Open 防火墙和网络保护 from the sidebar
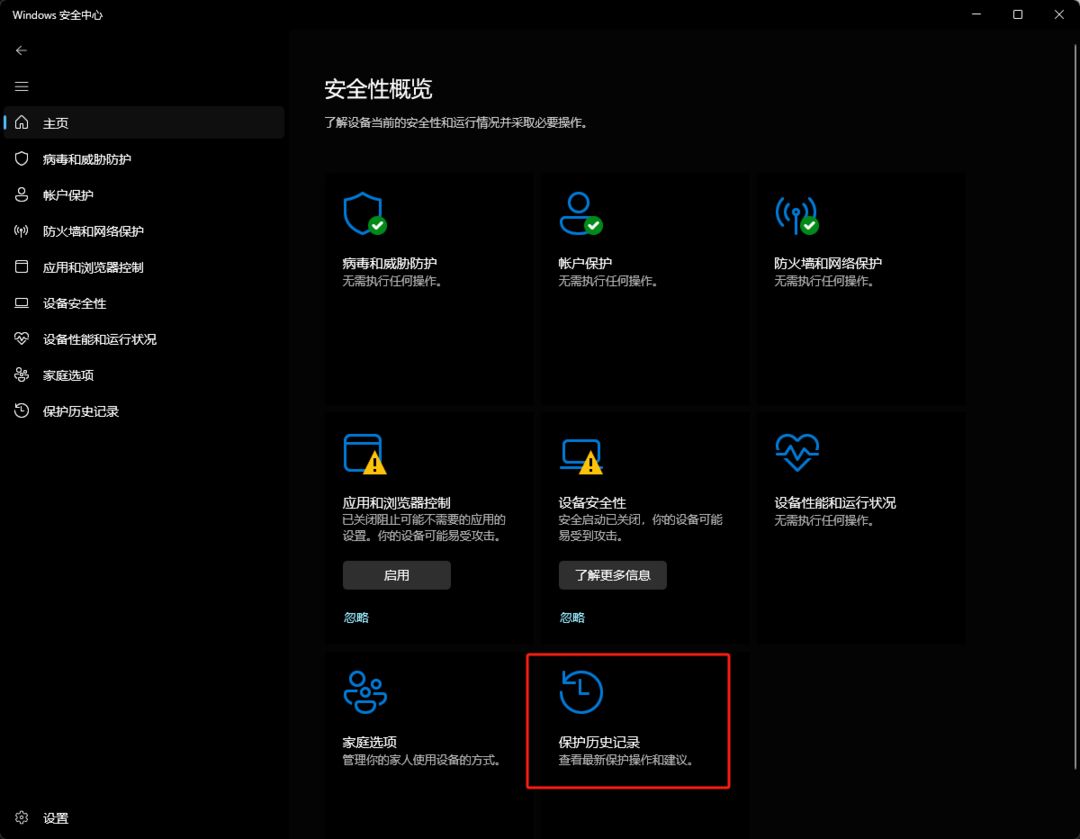1080x839 pixels. click(x=144, y=231)
